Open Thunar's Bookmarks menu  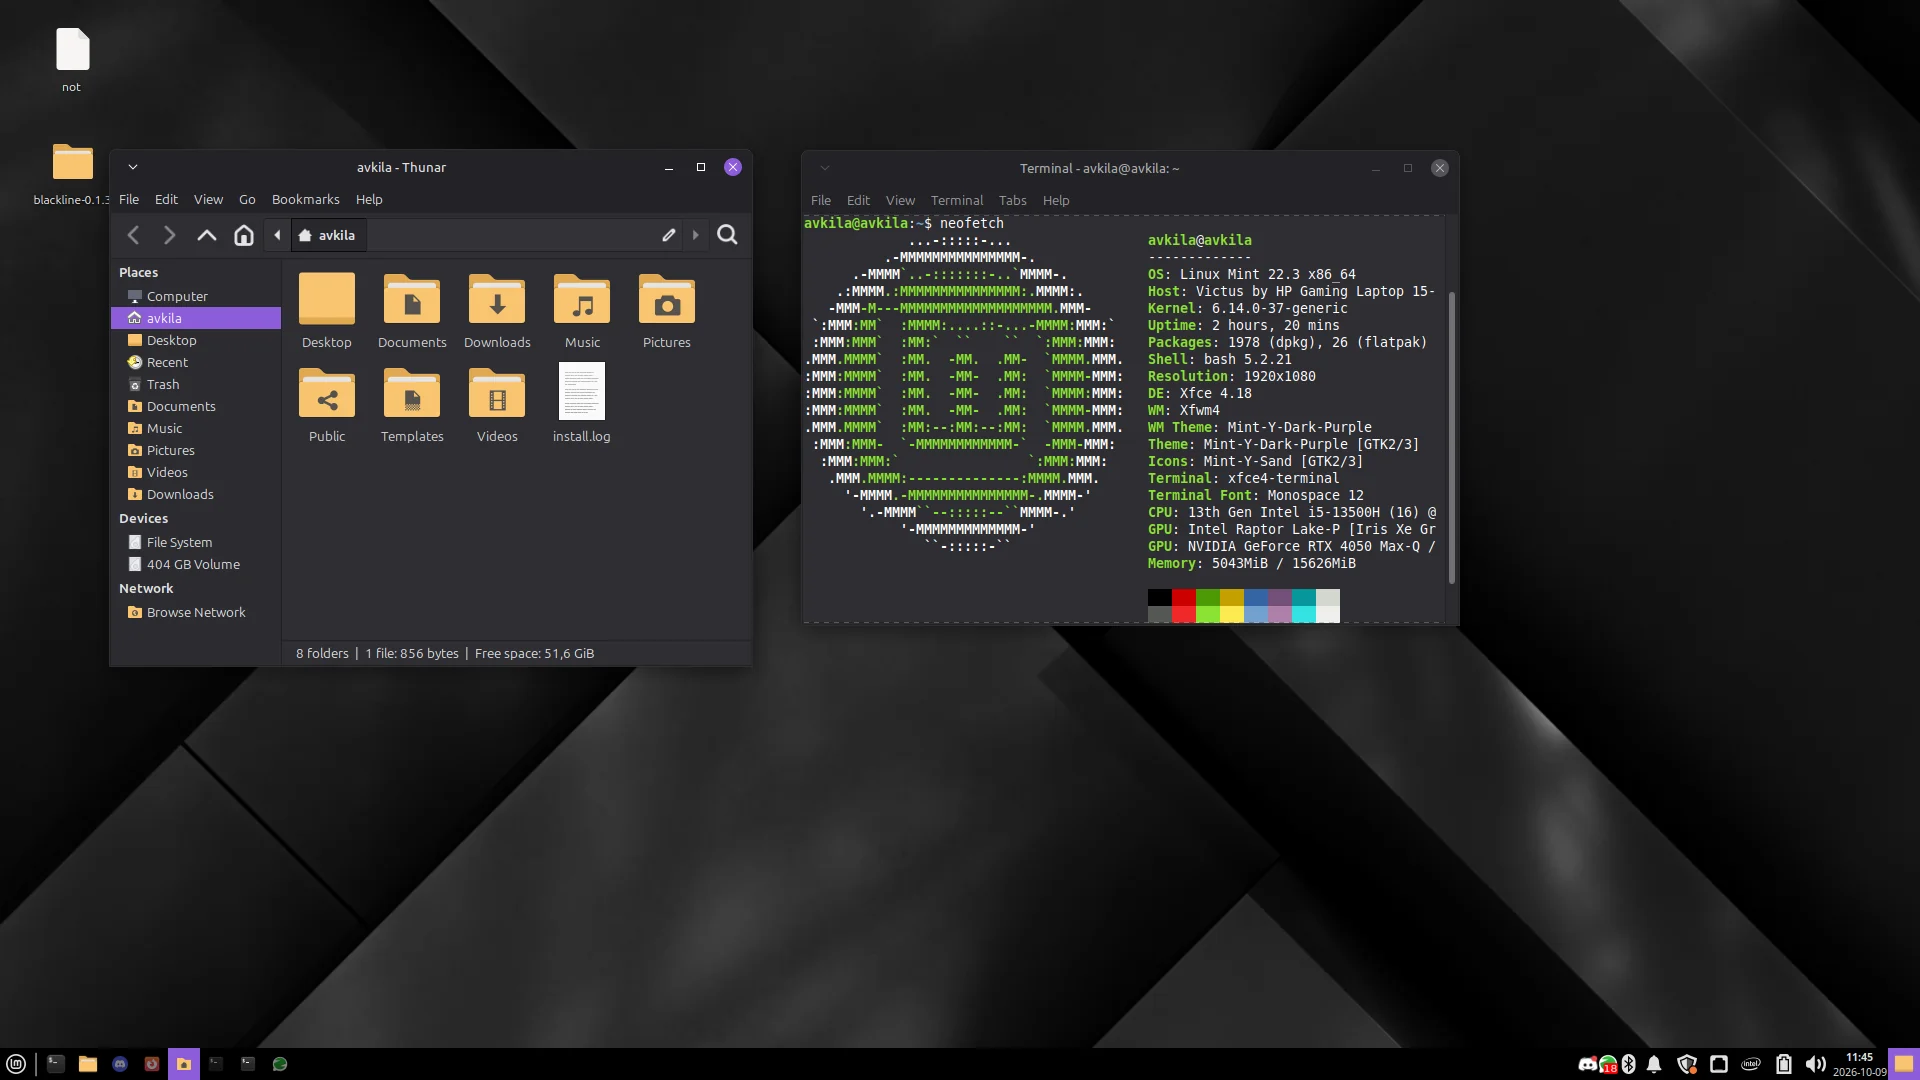click(305, 199)
